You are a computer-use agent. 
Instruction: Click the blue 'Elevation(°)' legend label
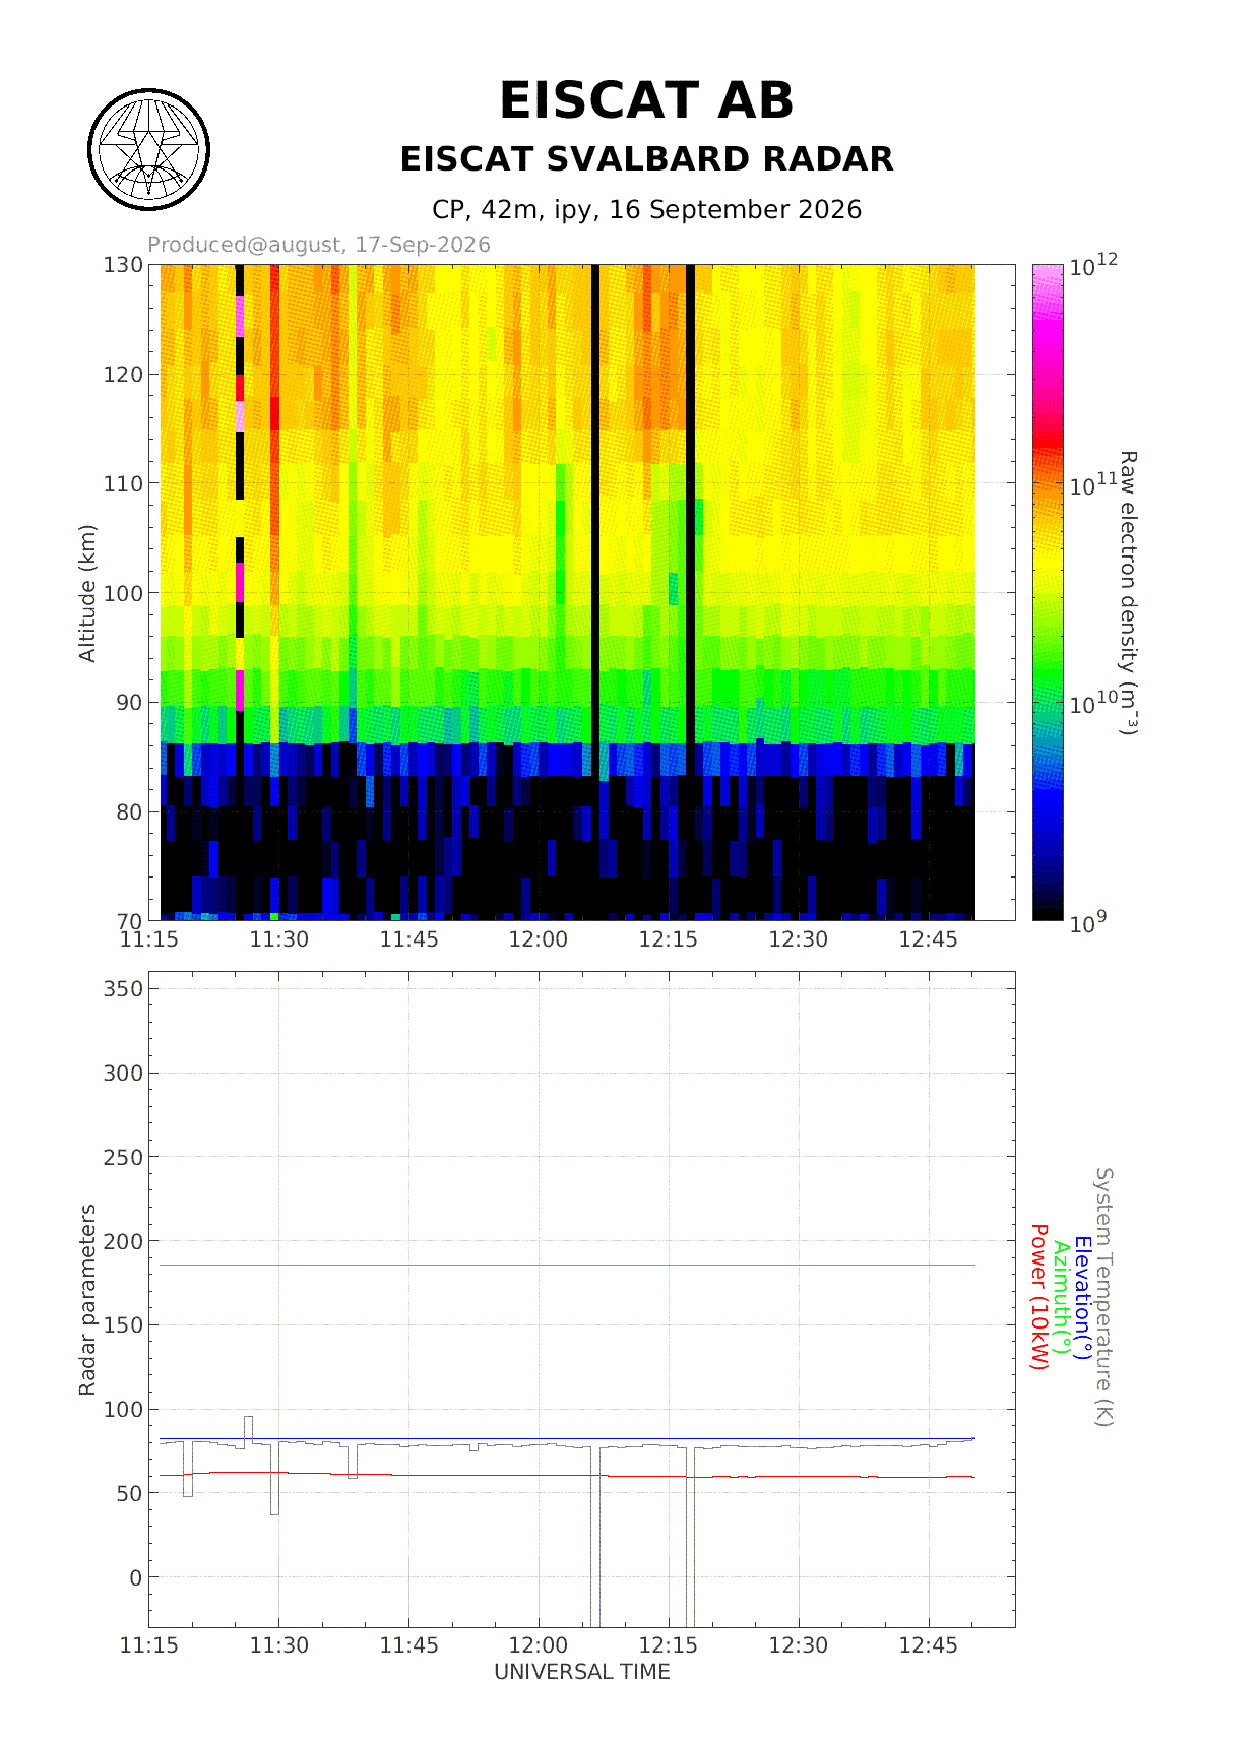pyautogui.click(x=1082, y=1298)
